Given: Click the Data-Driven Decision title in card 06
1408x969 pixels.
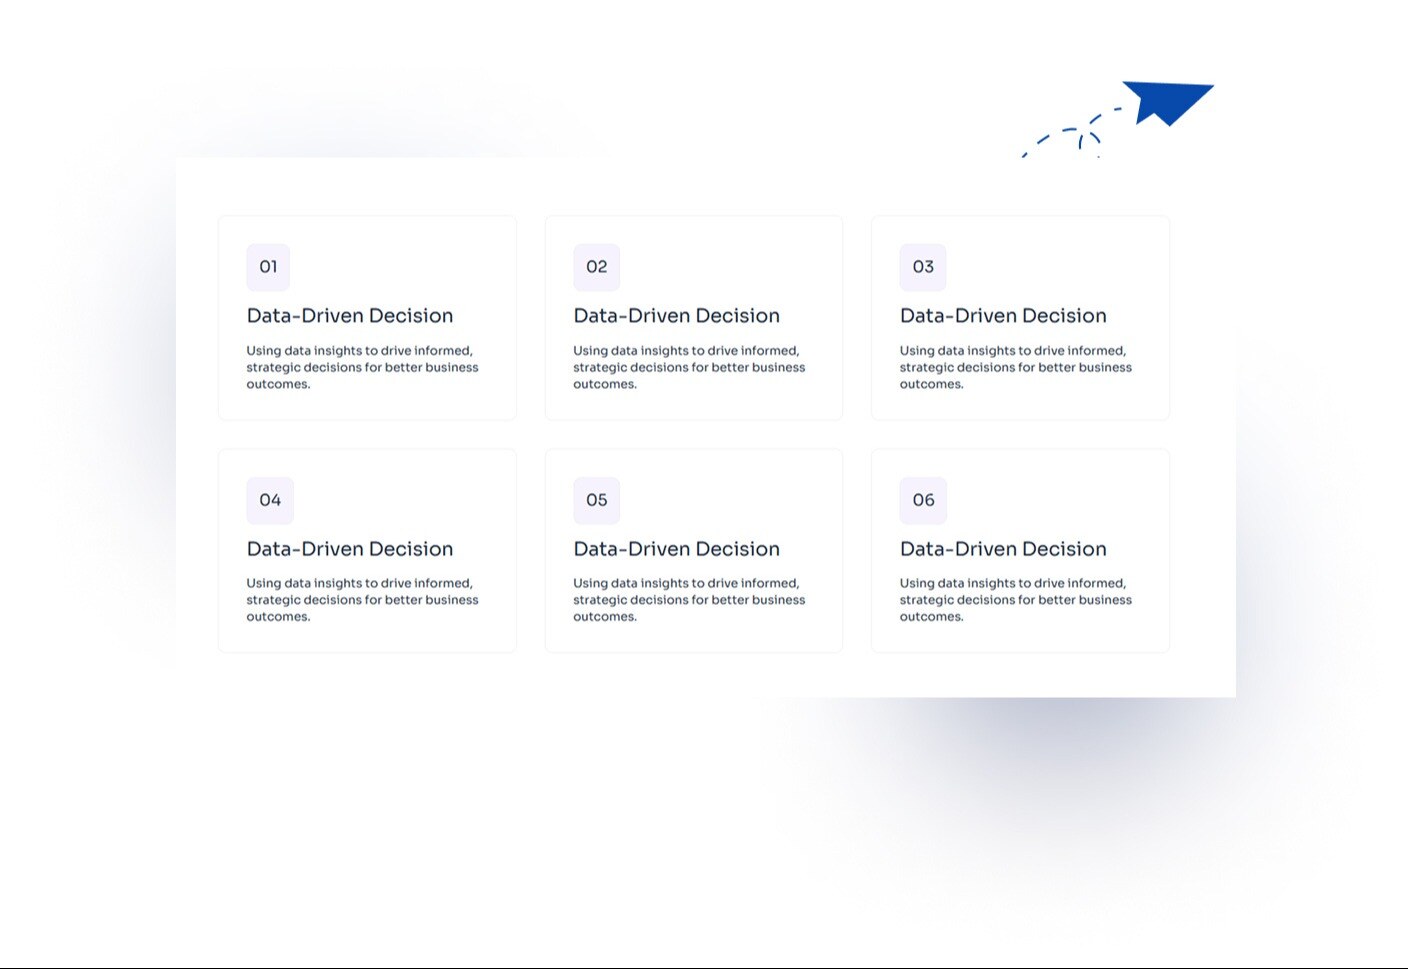Looking at the screenshot, I should (x=1003, y=549).
